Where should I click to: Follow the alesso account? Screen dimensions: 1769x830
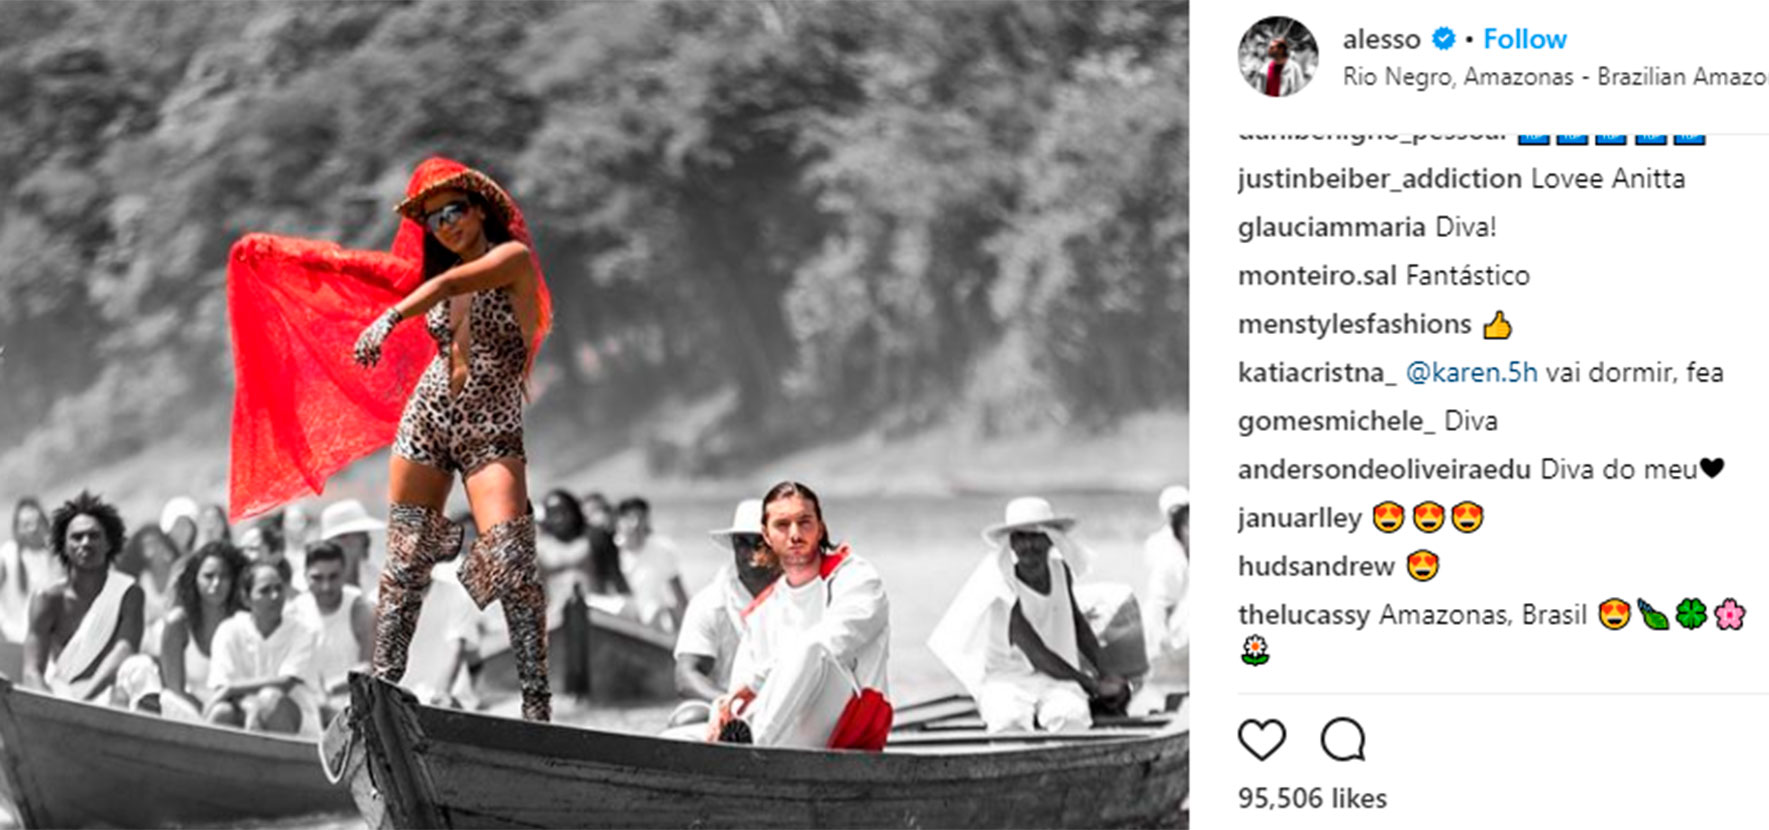1524,39
